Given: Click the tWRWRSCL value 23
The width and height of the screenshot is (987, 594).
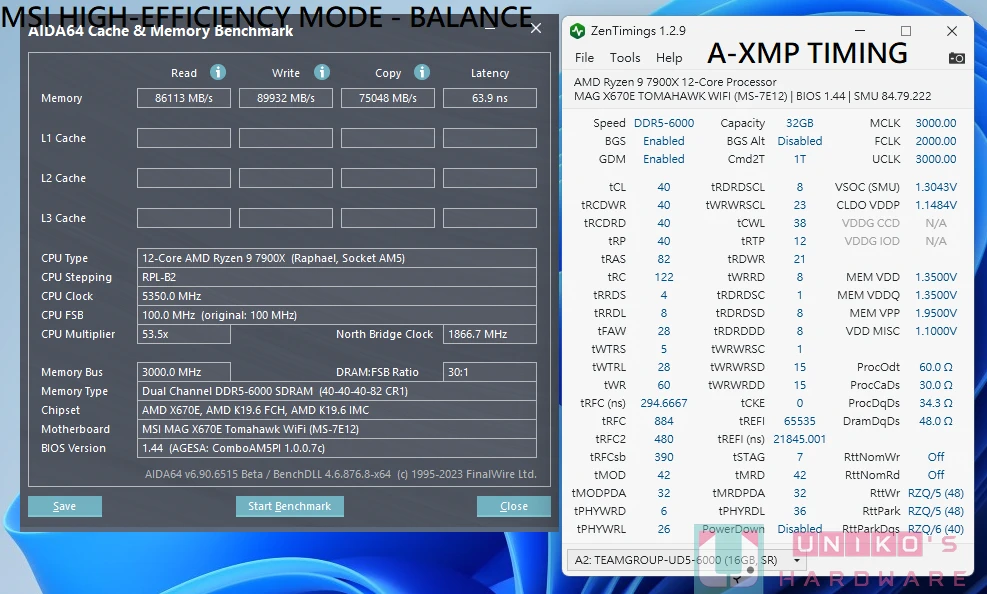Looking at the screenshot, I should click(x=799, y=205).
